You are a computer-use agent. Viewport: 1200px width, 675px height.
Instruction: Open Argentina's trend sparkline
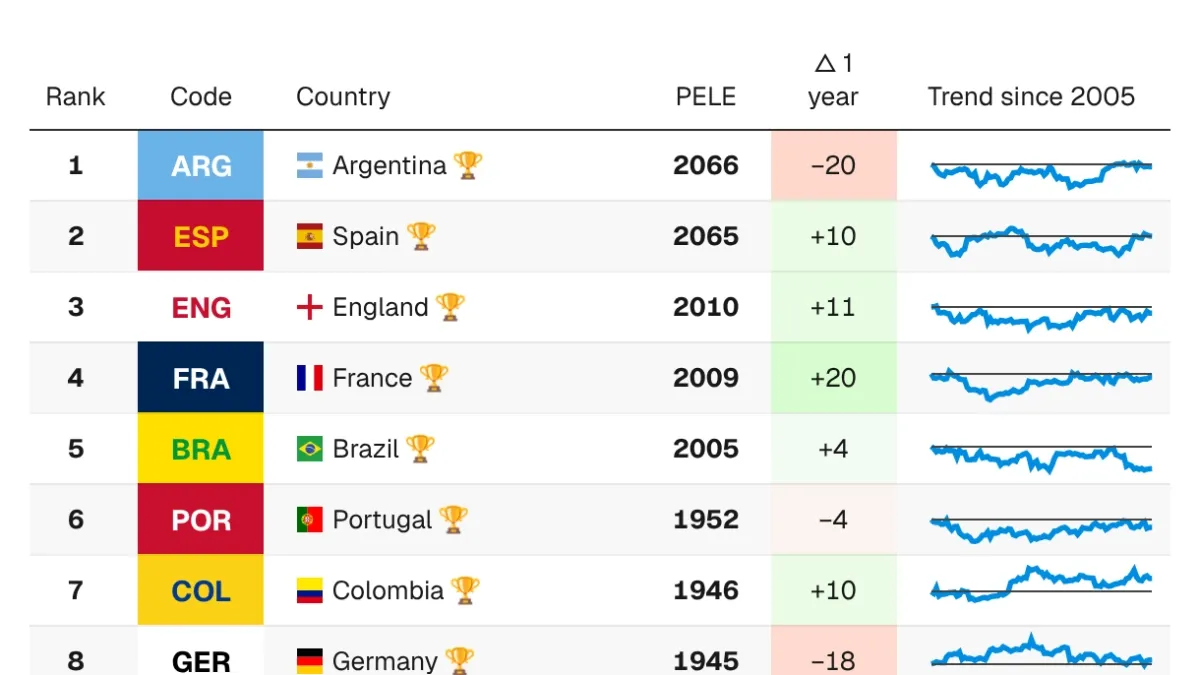point(1041,173)
